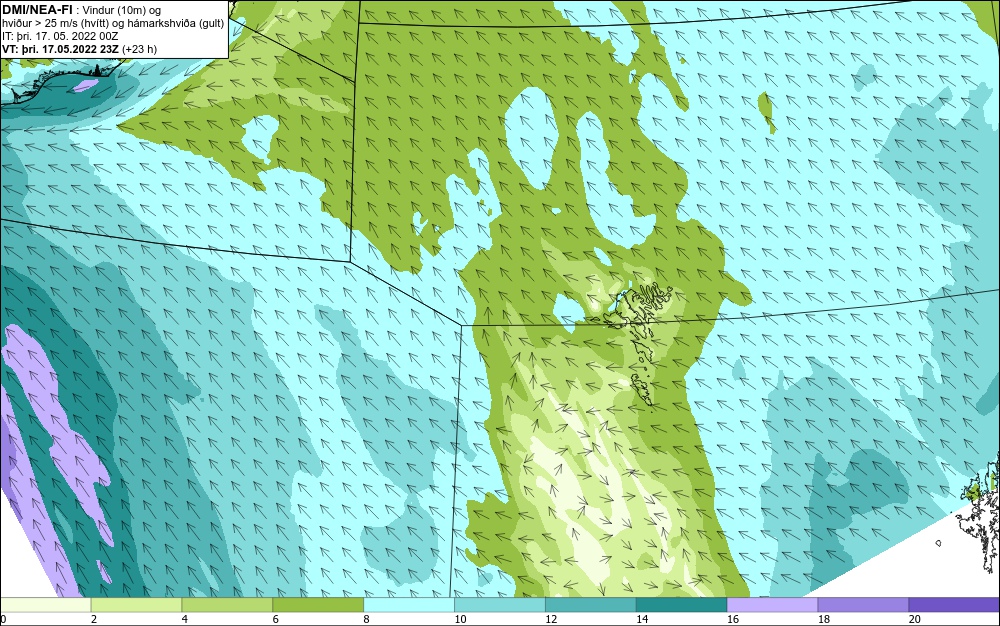Click the 'VT: þri. 17.05.2022 23Z' valid time
This screenshot has width=1000, height=626.
(x=59, y=49)
